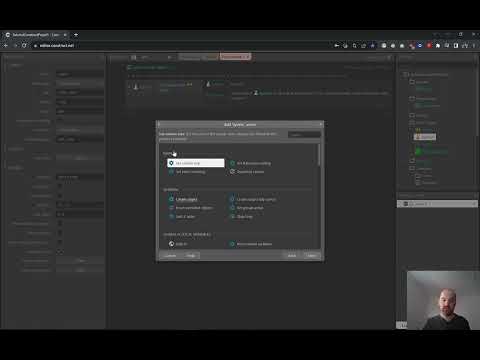This screenshot has height=360, width=480.
Task: Select the Sort Z order action
Action: [182, 216]
